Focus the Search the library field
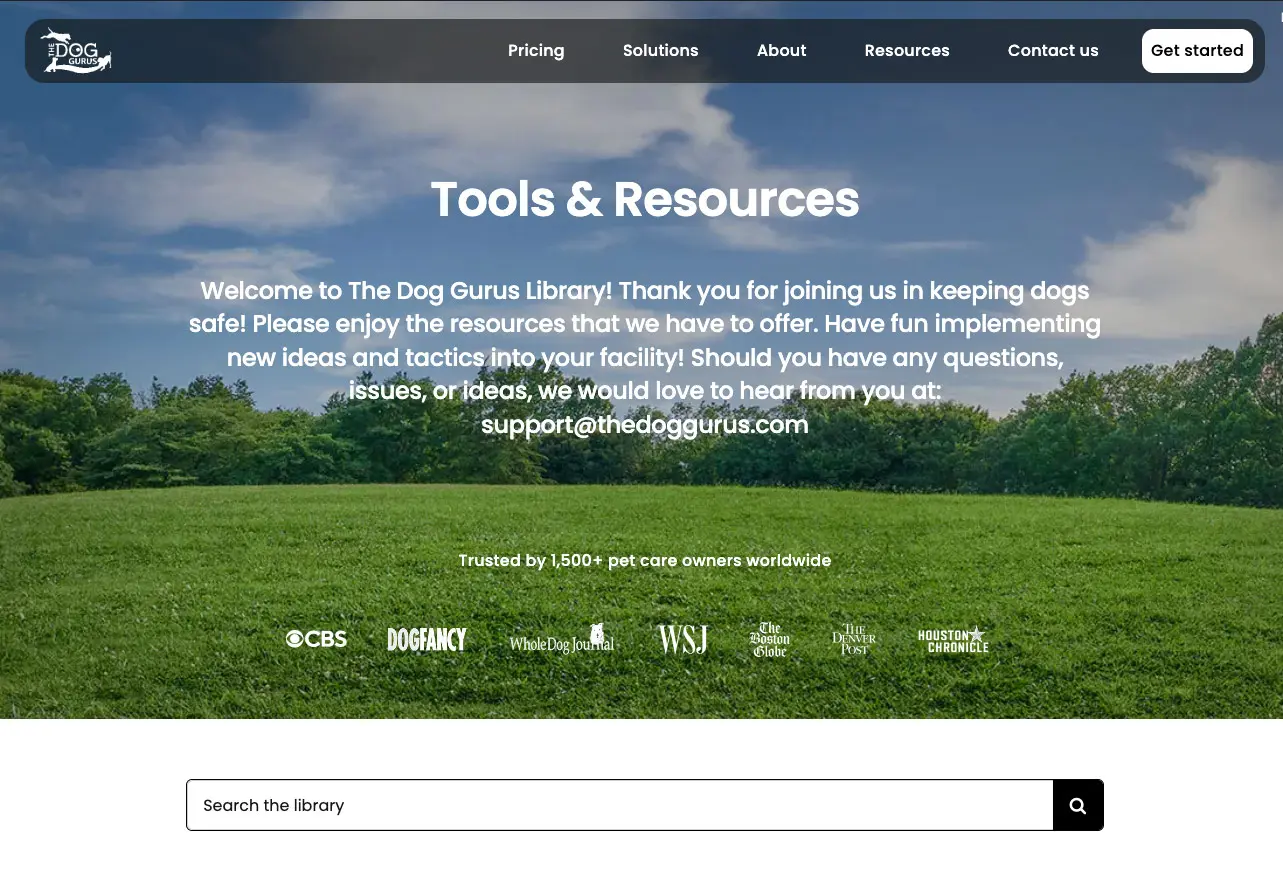 (619, 805)
